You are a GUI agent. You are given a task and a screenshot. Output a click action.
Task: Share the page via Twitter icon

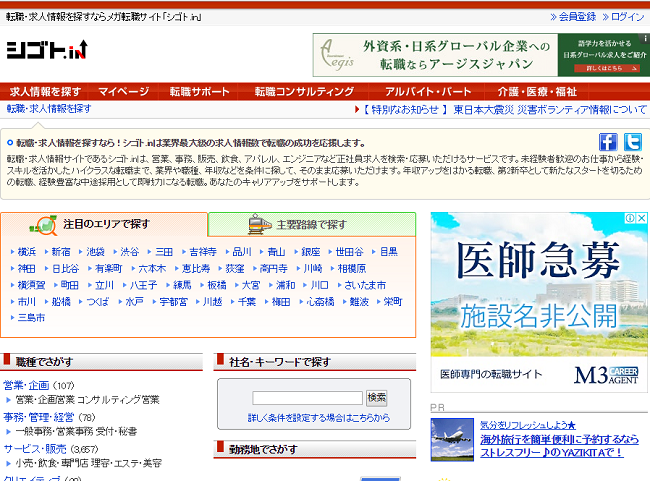pyautogui.click(x=633, y=142)
